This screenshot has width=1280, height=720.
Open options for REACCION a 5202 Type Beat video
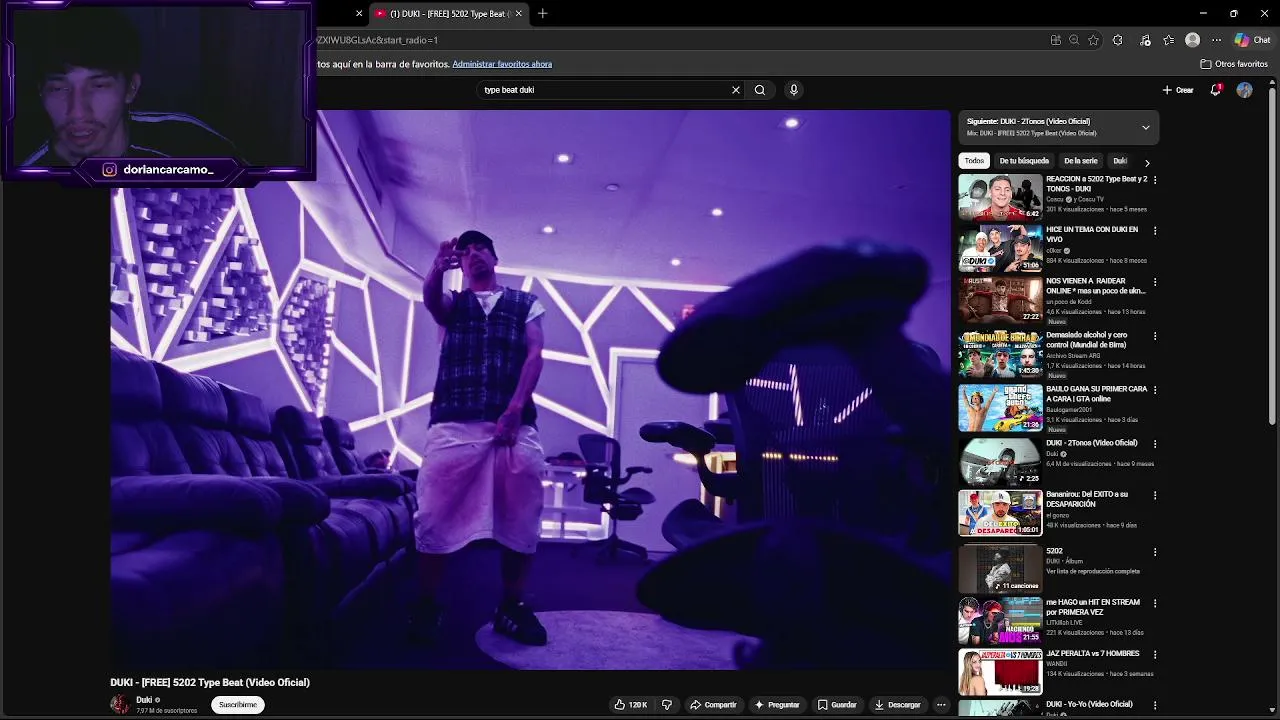1155,180
